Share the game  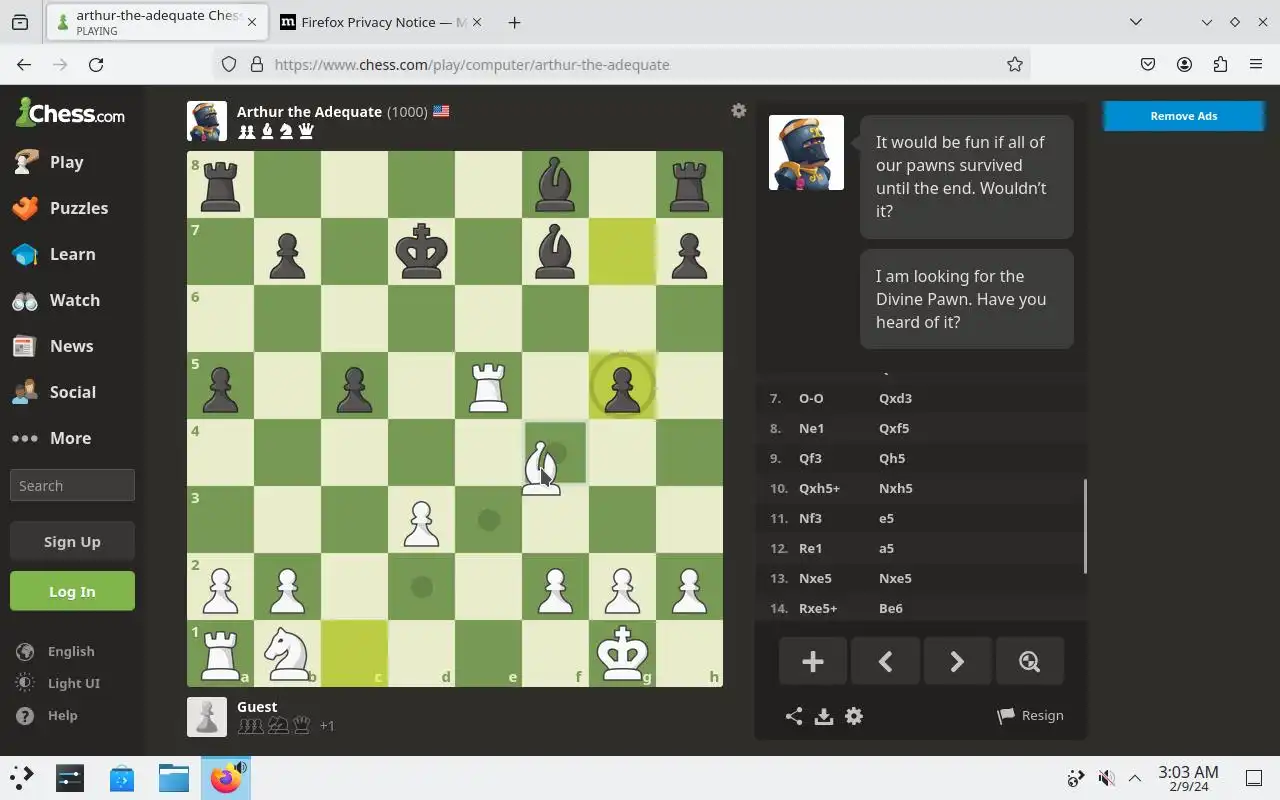(794, 716)
